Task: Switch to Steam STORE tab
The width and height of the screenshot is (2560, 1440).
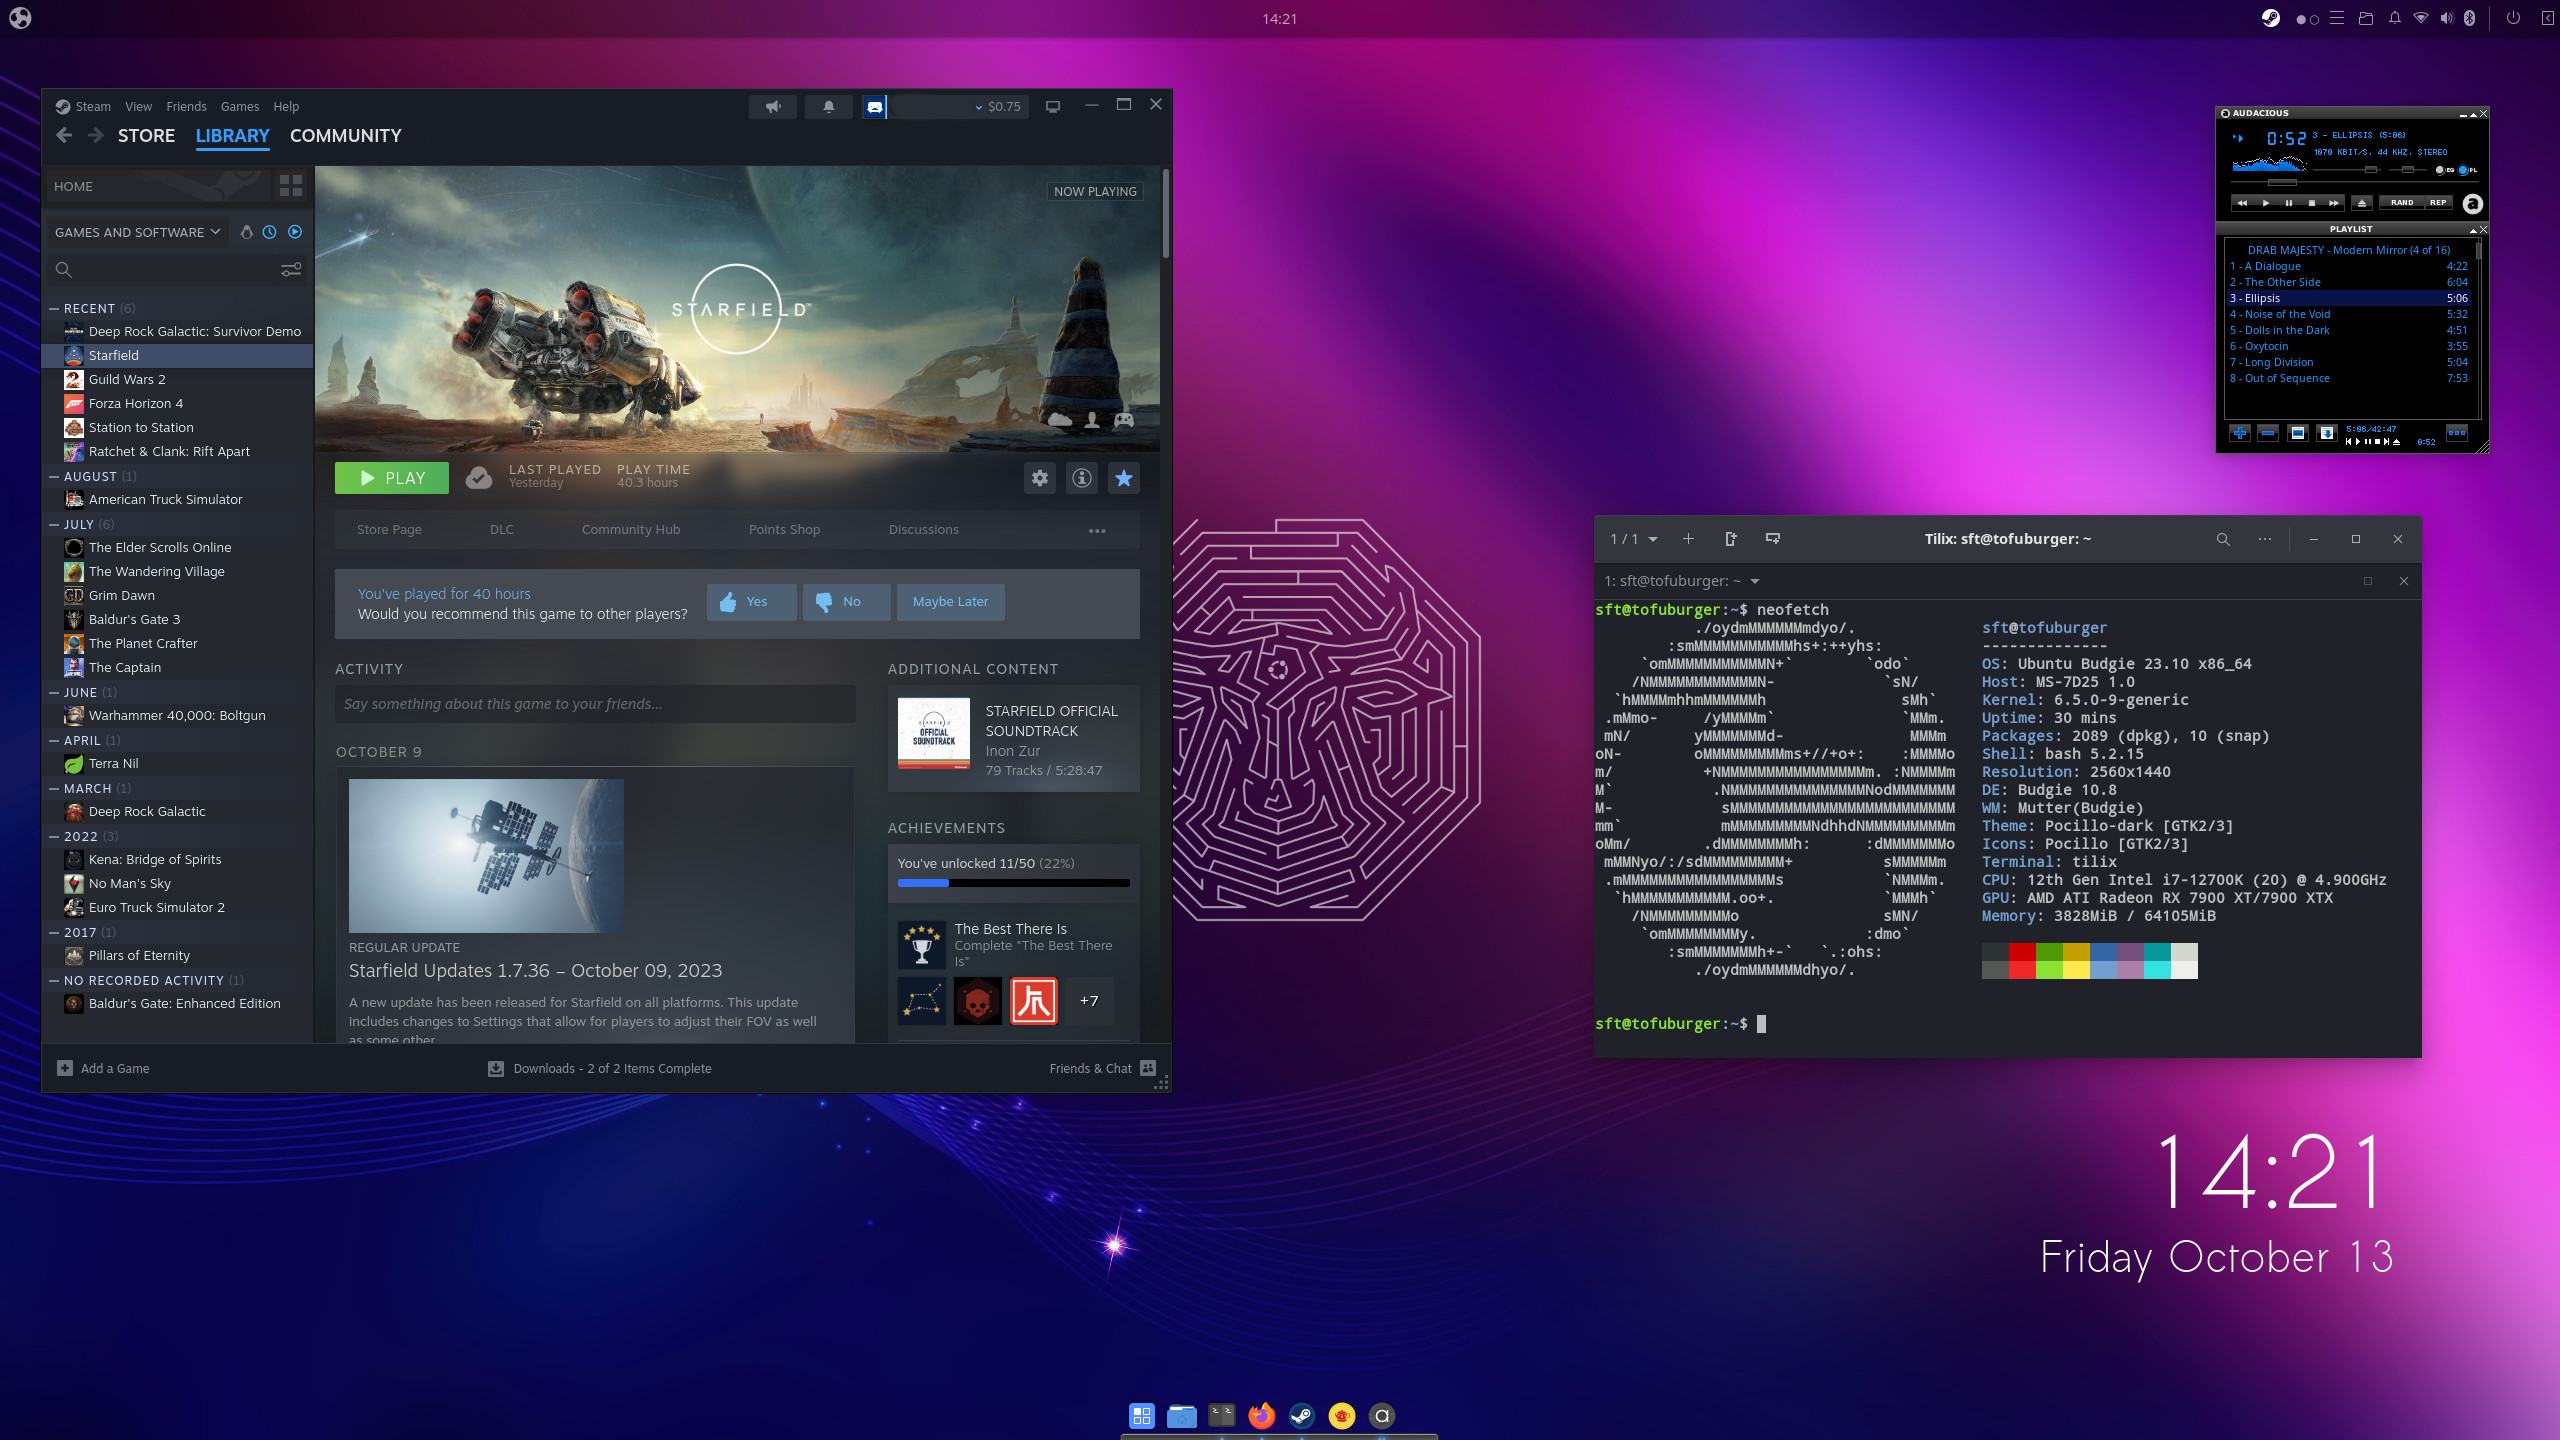Action: [x=146, y=136]
